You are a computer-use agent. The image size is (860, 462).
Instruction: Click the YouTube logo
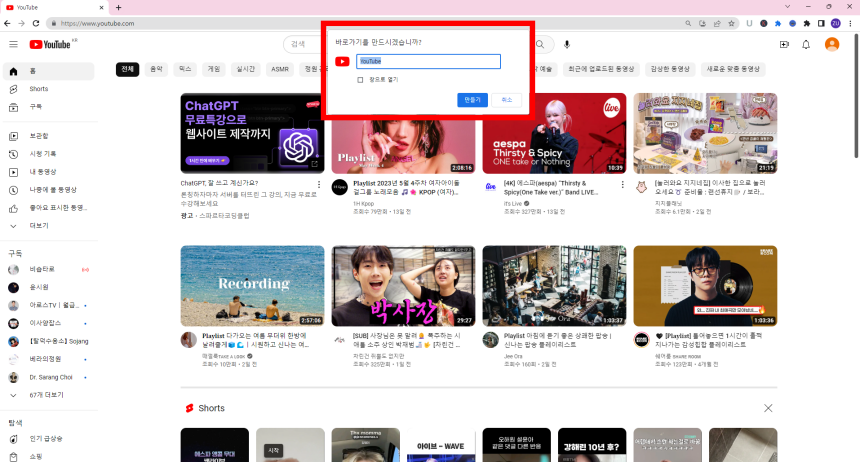[50, 44]
